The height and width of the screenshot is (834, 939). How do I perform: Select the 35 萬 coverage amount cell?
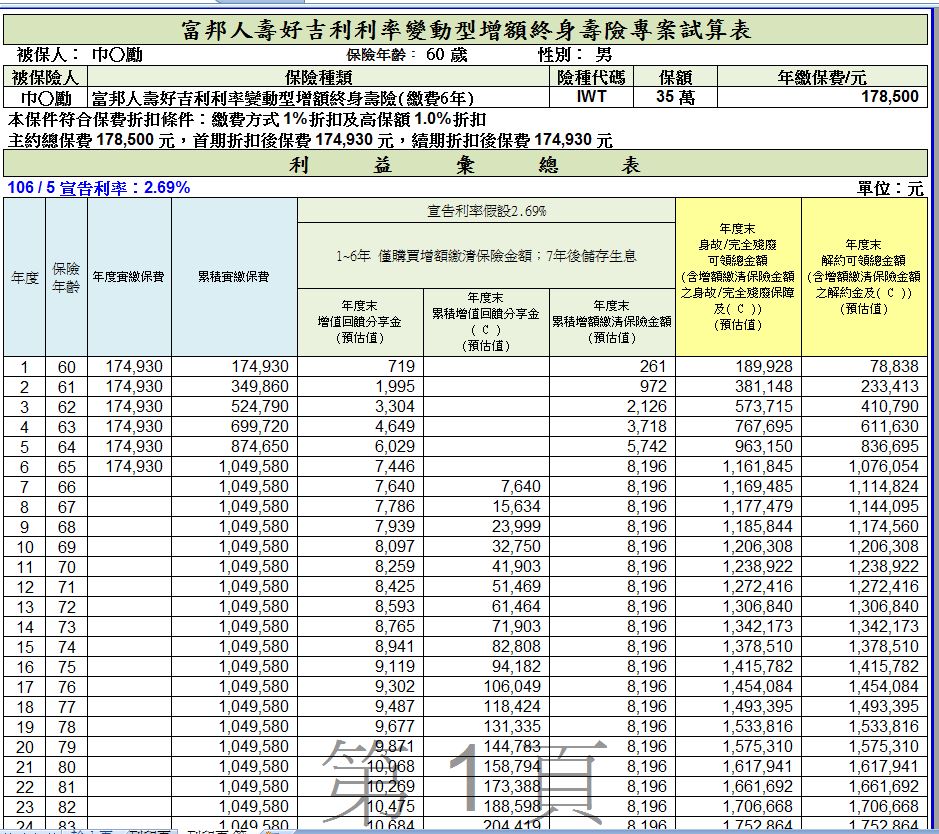click(675, 97)
